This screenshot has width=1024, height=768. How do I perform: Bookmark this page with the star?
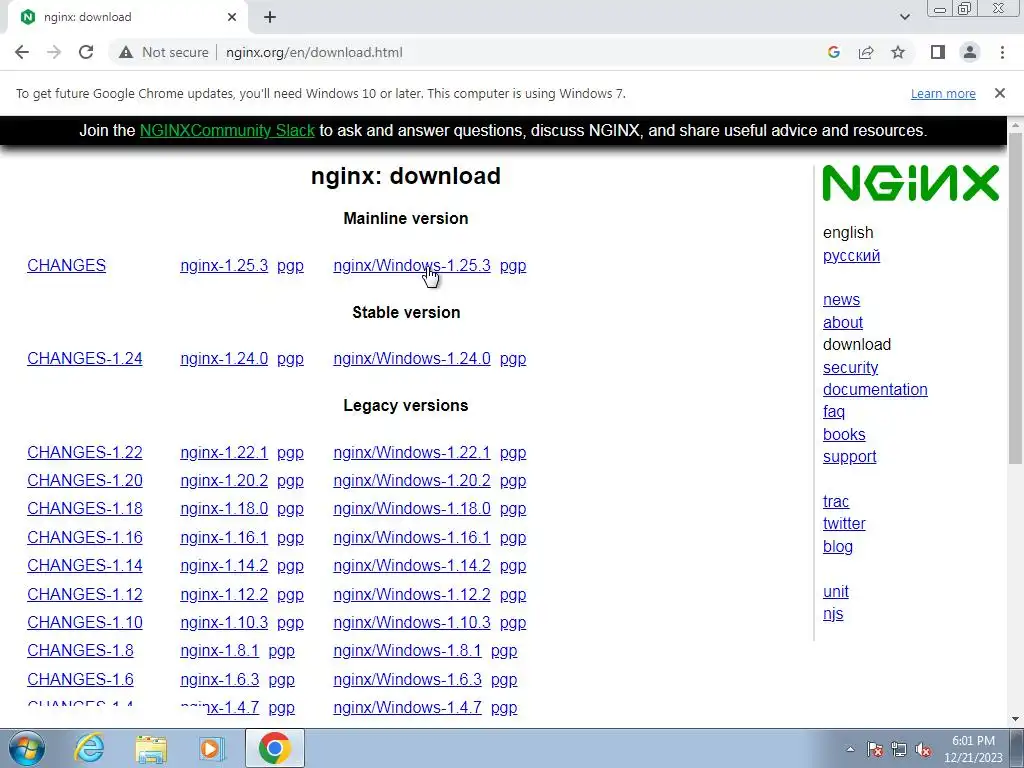pyautogui.click(x=898, y=52)
